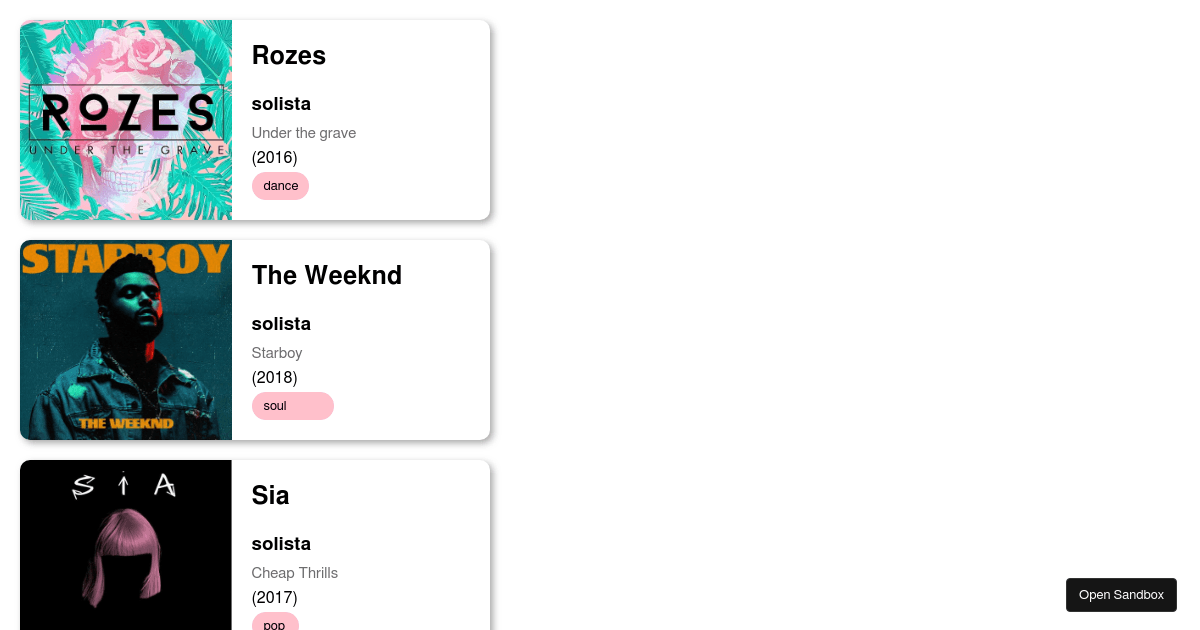Select the soul genre tag

[292, 406]
